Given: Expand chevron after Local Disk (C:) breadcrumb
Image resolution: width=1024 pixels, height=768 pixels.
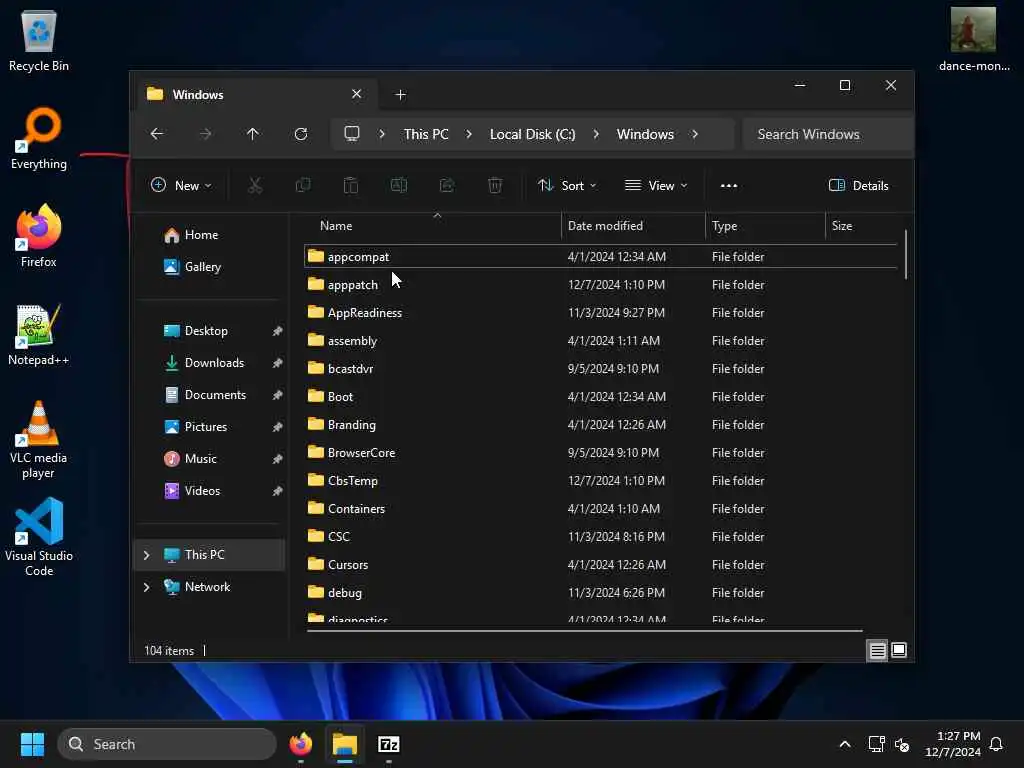Looking at the screenshot, I should click(x=596, y=134).
